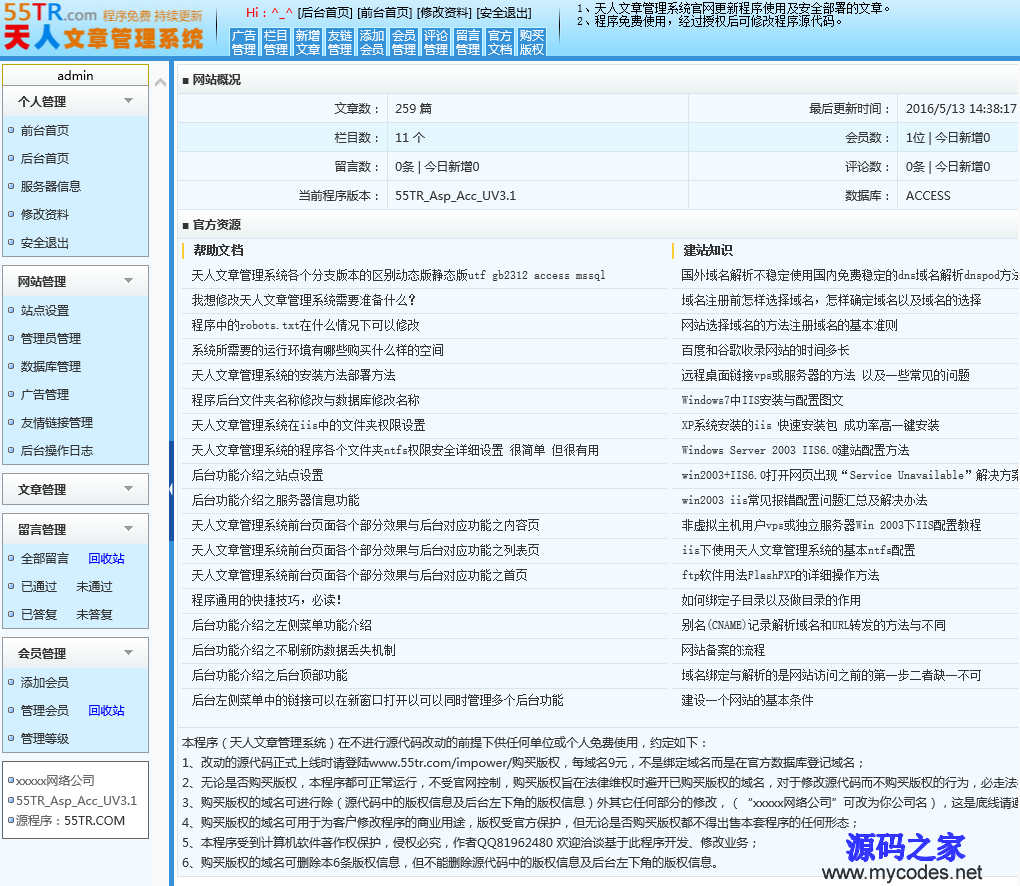Click the 新增文章 toolbar button
The image size is (1020, 886).
point(308,42)
